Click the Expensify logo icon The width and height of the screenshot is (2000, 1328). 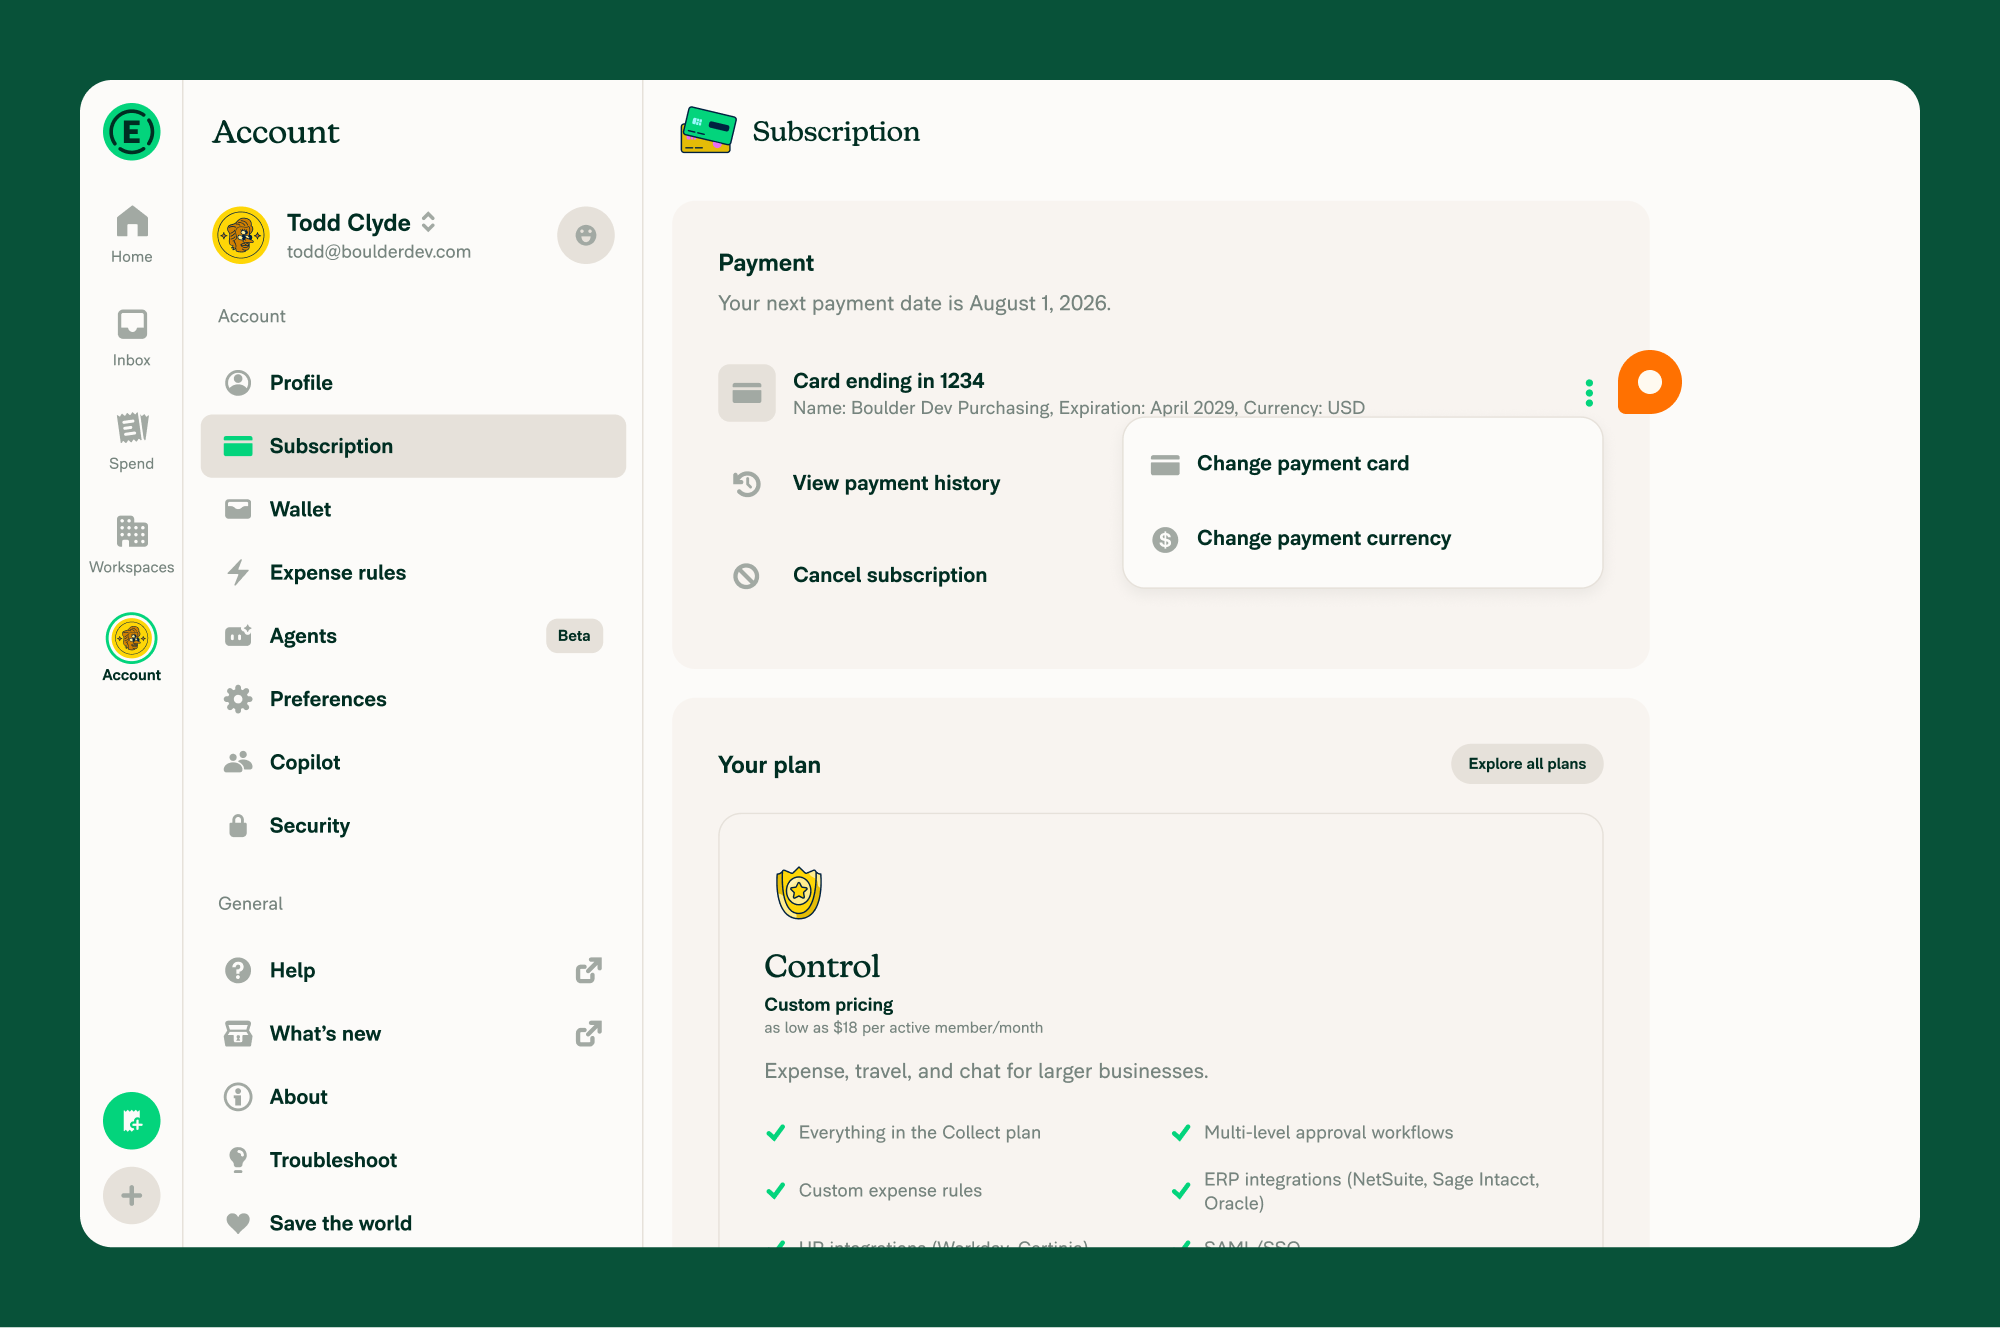coord(132,132)
